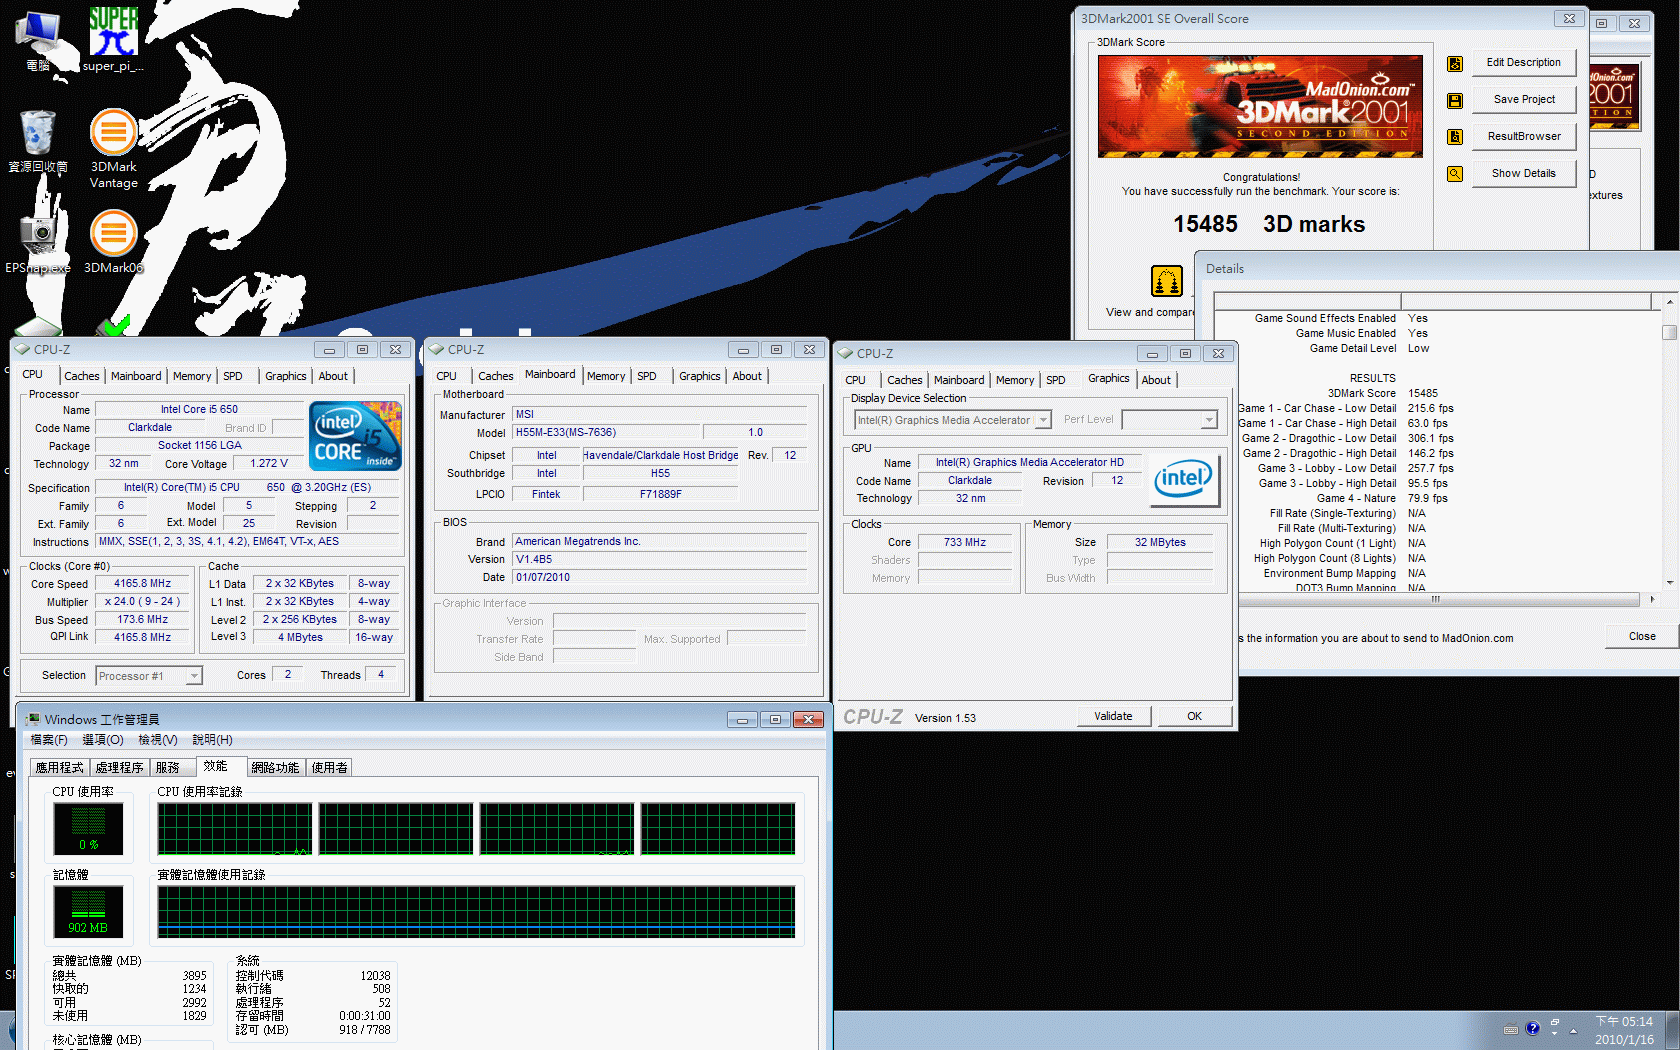Click the Core Speed value field
Image resolution: width=1680 pixels, height=1050 pixels.
pos(143,584)
